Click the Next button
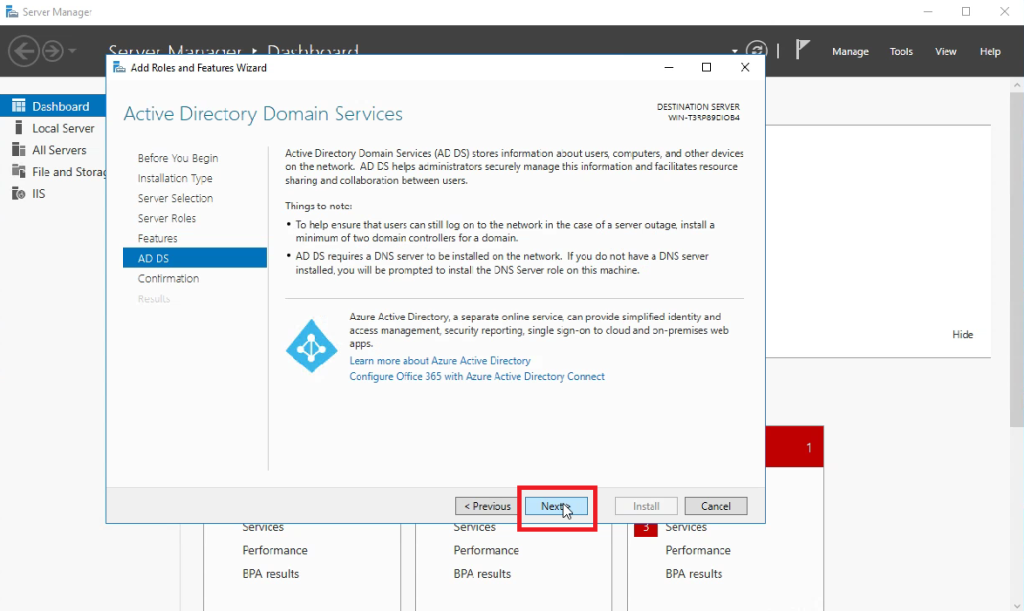Screen dimensions: 1024x611 [556, 506]
